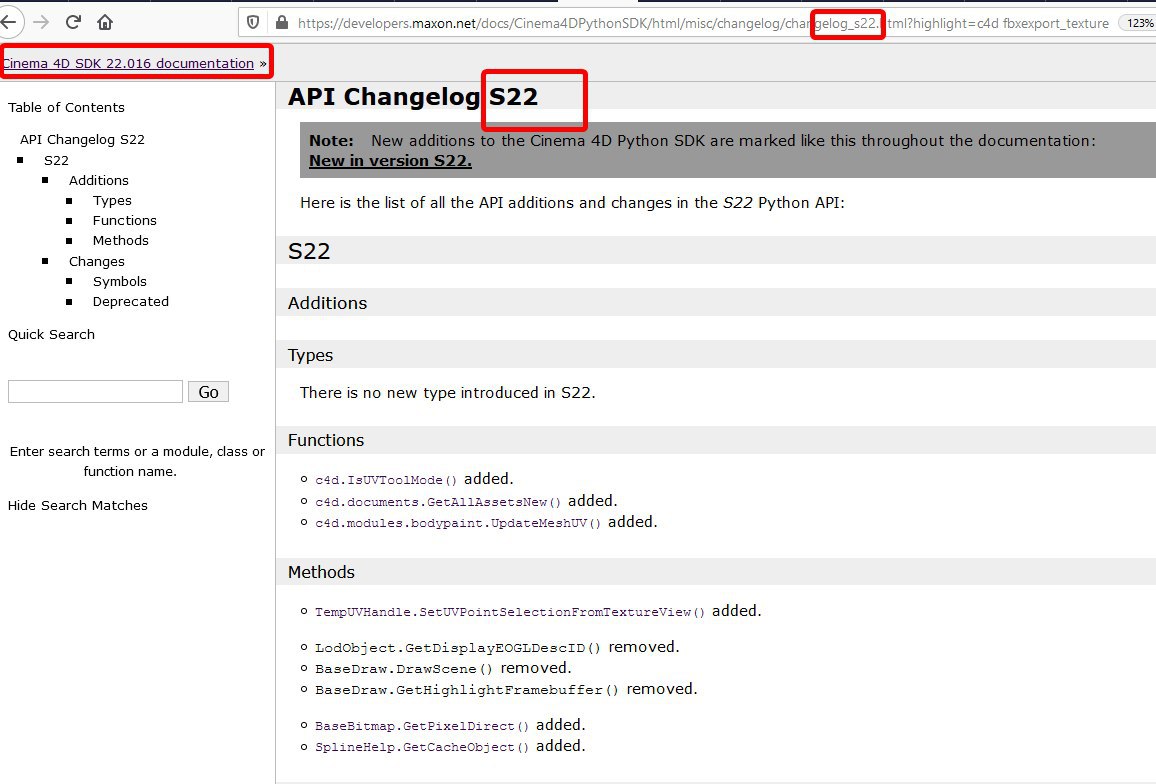Screen dimensions: 1156x784
Task: Click LodObject.GetDisplayEOGLDescID() entry
Action: coord(458,648)
